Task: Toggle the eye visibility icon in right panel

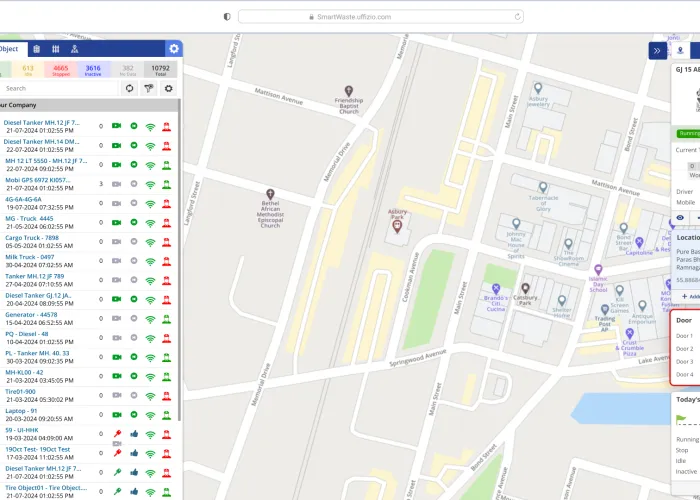Action: click(x=680, y=217)
